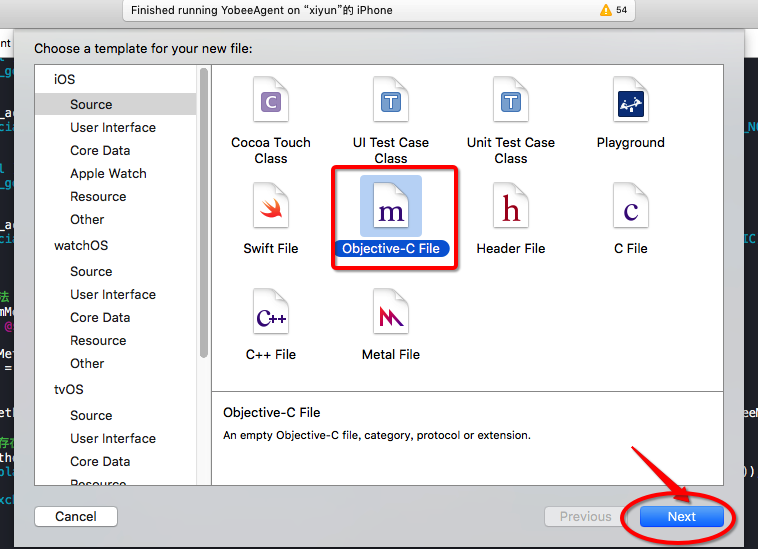Click the yellow warning icon in status bar

pyautogui.click(x=606, y=10)
